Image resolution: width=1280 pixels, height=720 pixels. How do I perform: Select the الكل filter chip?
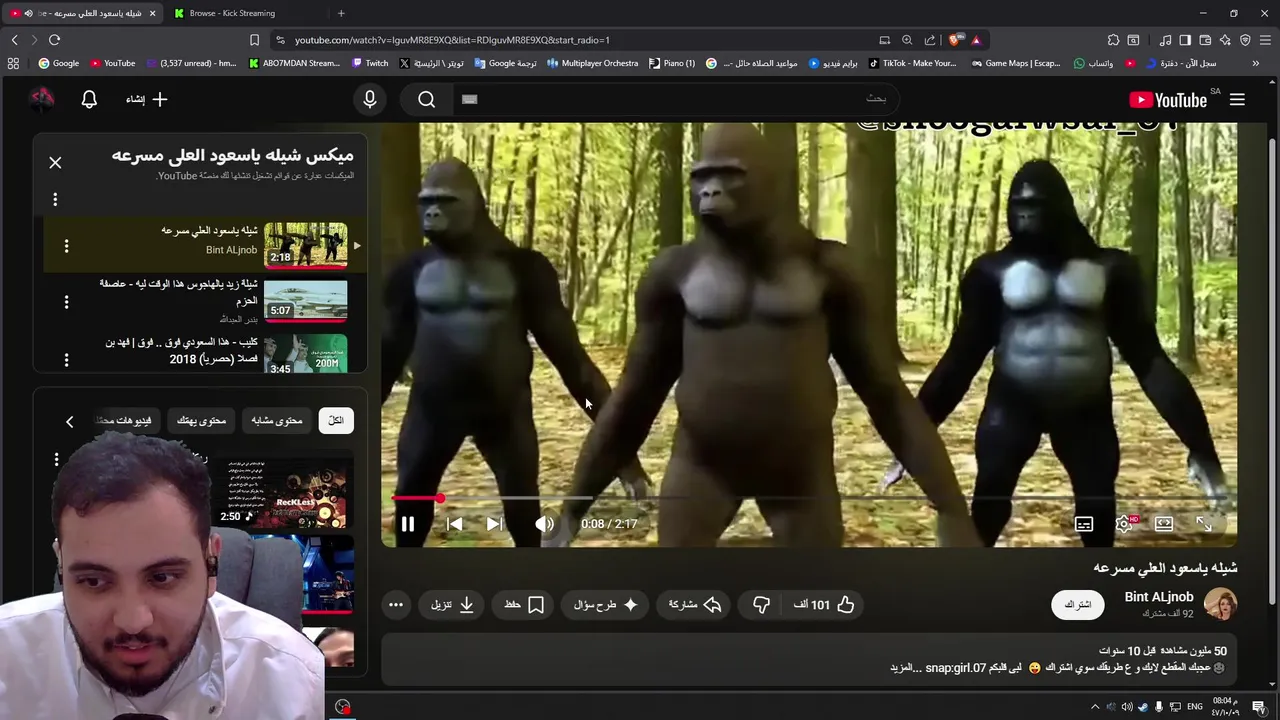coord(336,421)
